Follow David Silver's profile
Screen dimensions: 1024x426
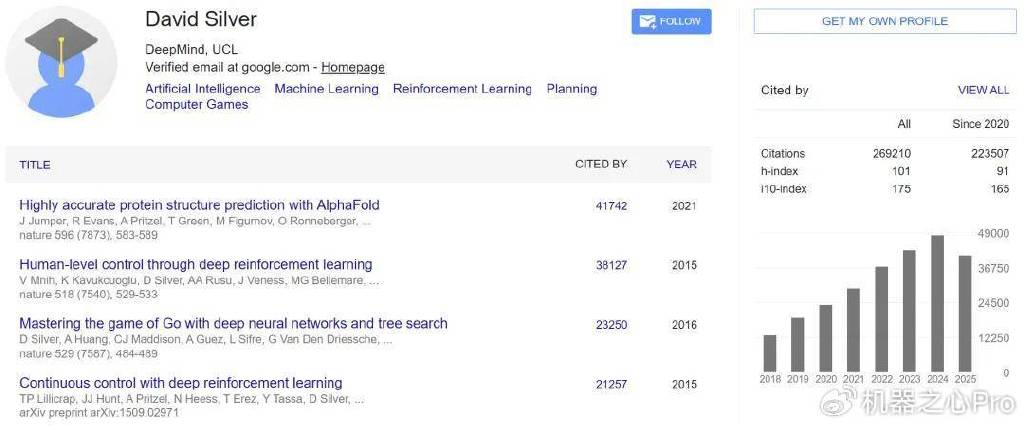tap(671, 22)
